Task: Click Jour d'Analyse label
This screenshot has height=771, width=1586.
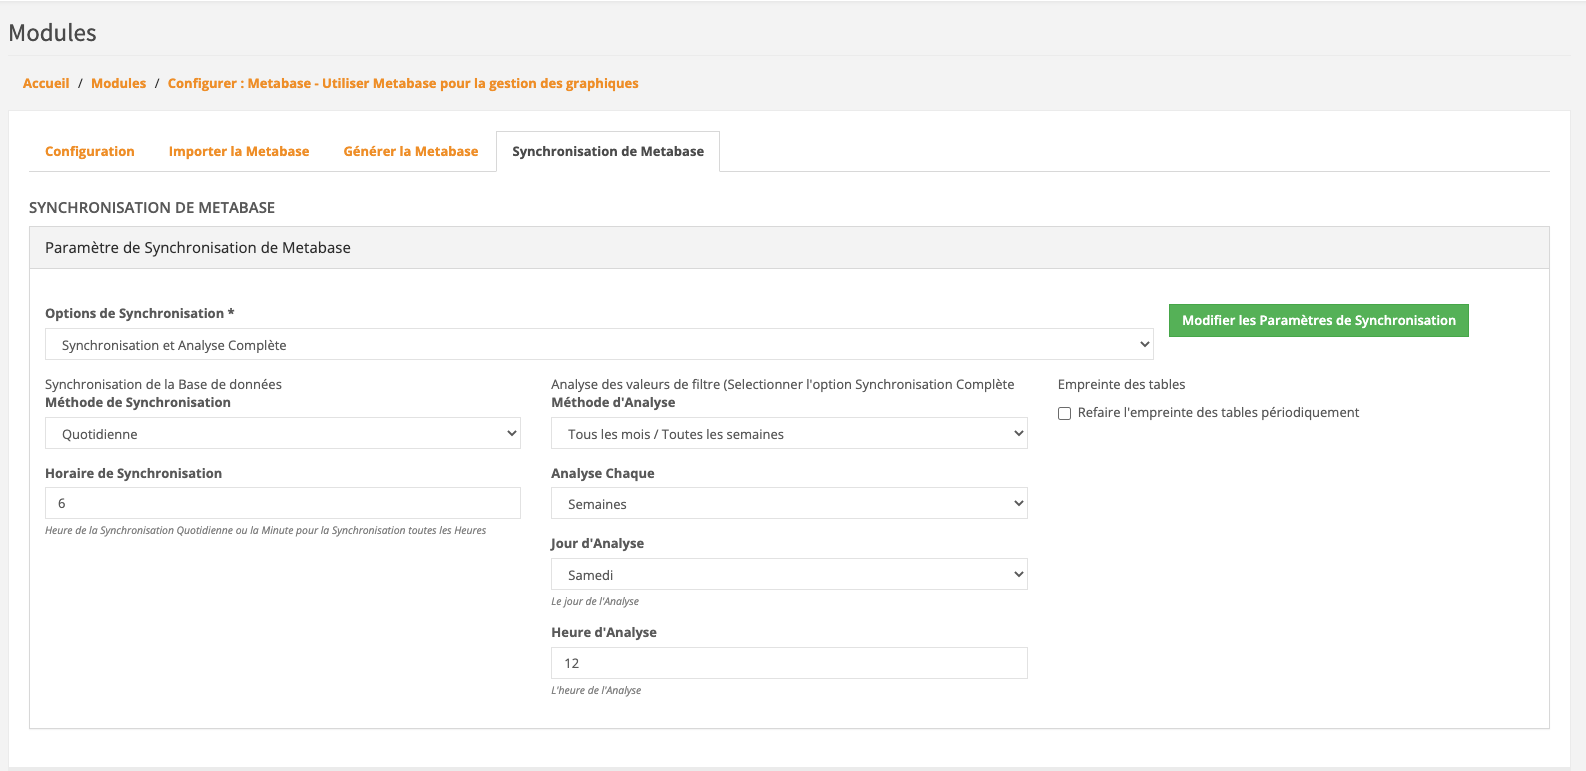Action: [597, 543]
